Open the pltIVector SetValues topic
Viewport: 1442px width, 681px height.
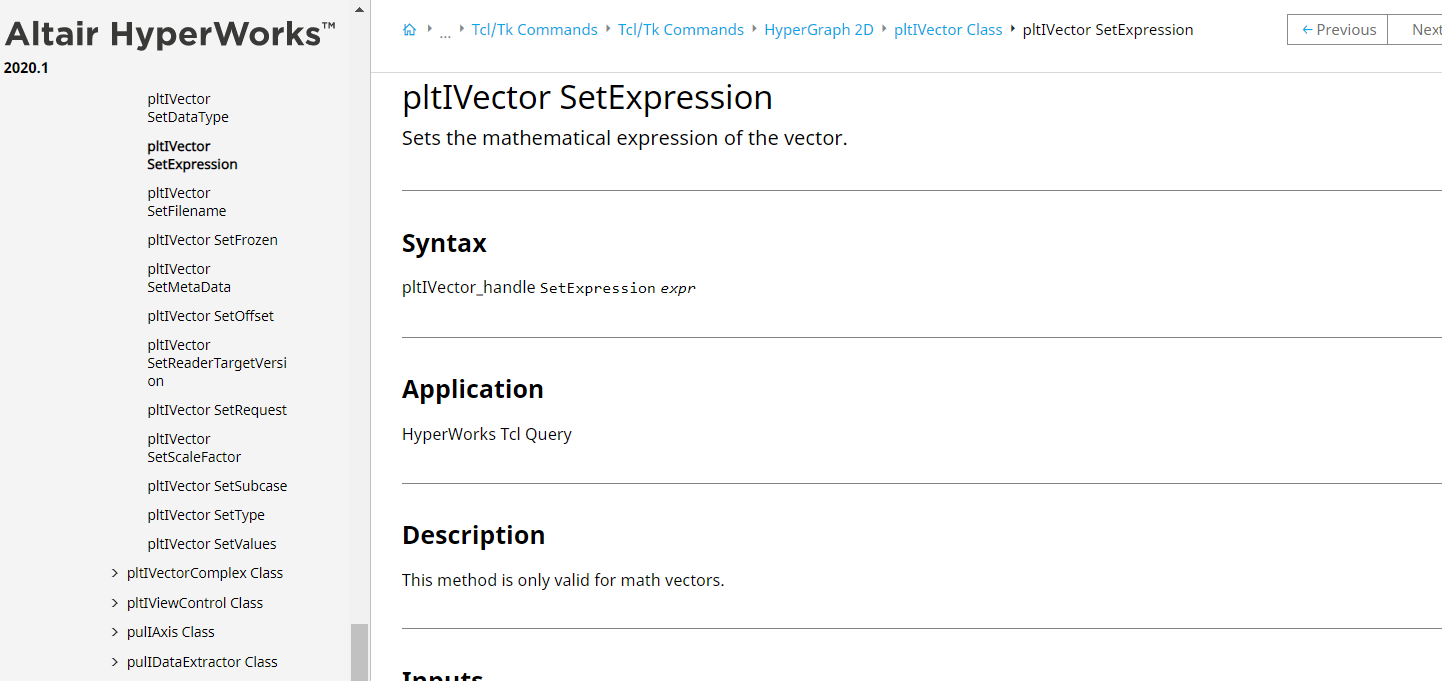[212, 544]
